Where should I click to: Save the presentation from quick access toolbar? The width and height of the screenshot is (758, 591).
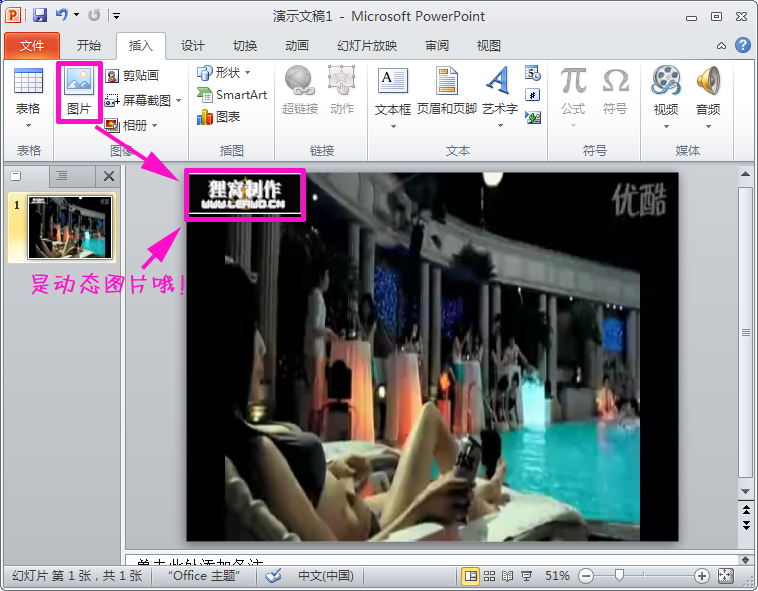pyautogui.click(x=40, y=15)
